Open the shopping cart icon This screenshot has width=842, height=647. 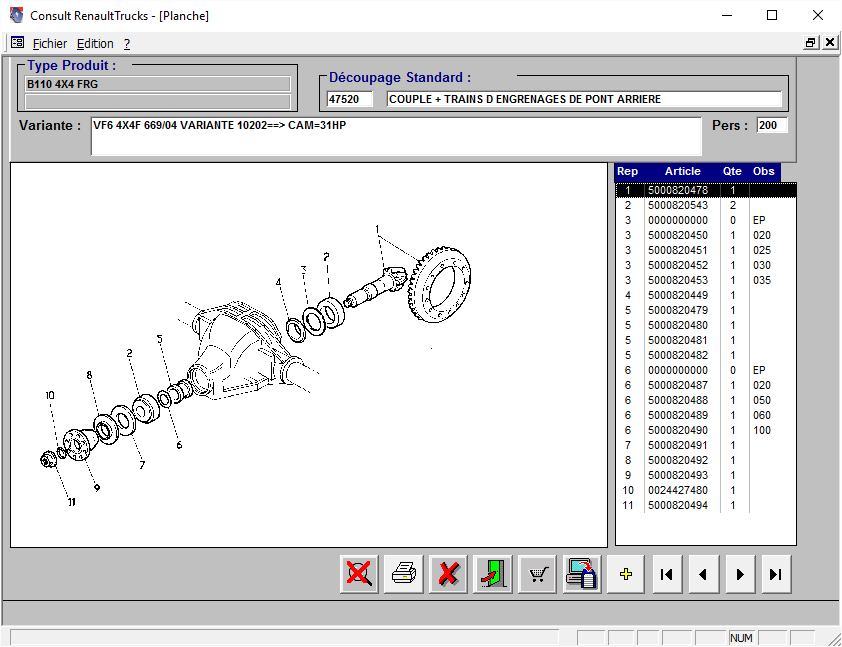[x=538, y=575]
